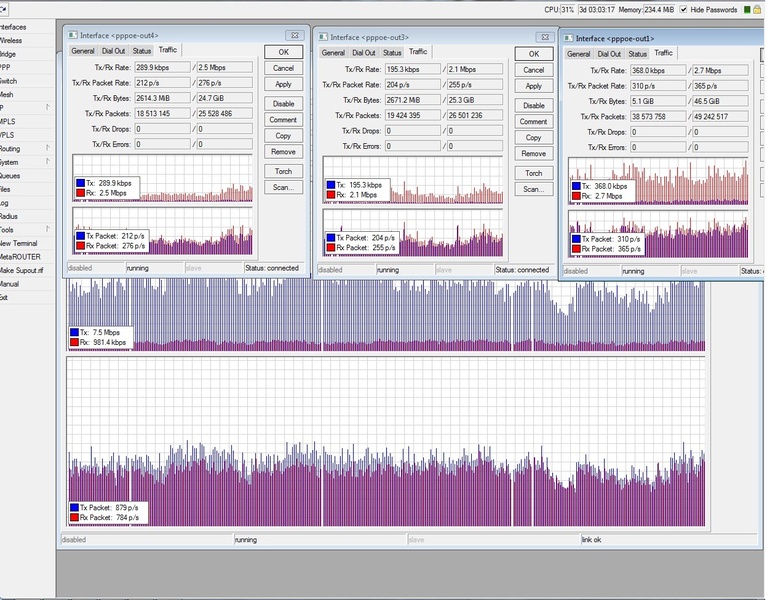The height and width of the screenshot is (600, 767).
Task: Click the pppoe-out4 window title icon
Action: (72, 35)
